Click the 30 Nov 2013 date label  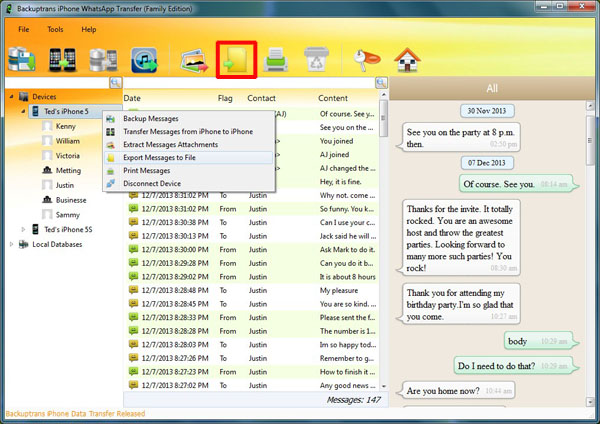(x=487, y=111)
